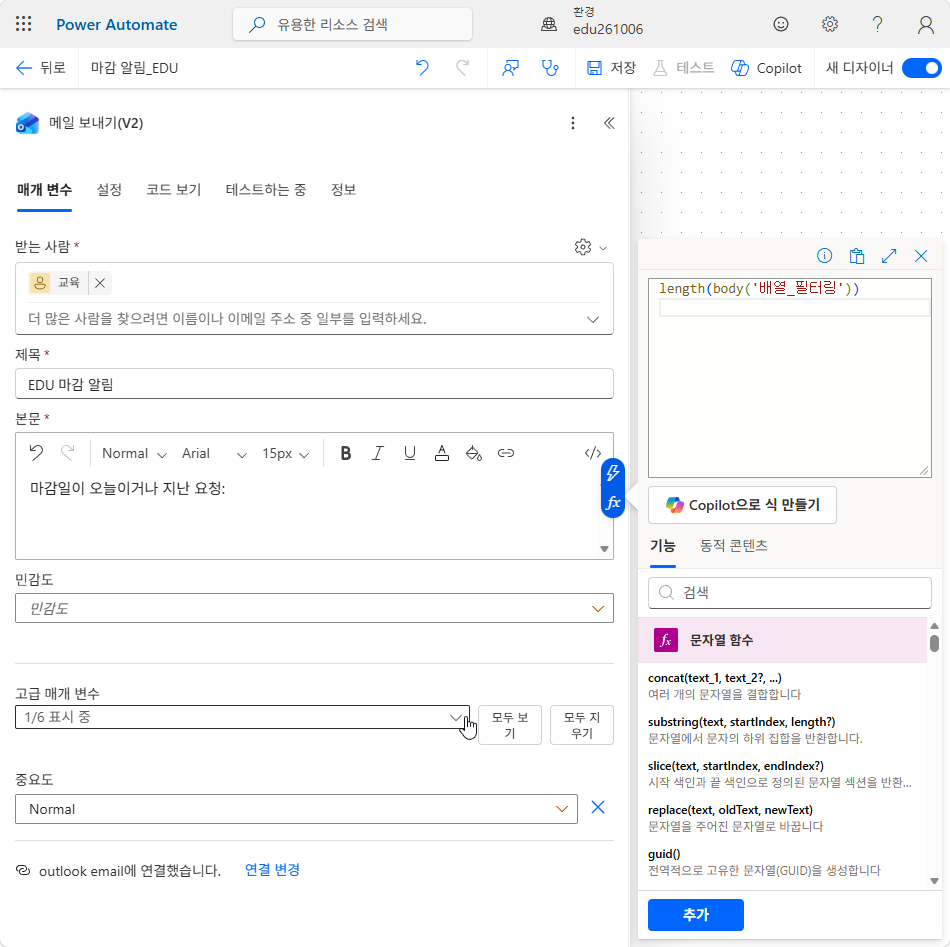Collapse the action panel with double chevron
The image size is (950, 947).
[x=609, y=123]
